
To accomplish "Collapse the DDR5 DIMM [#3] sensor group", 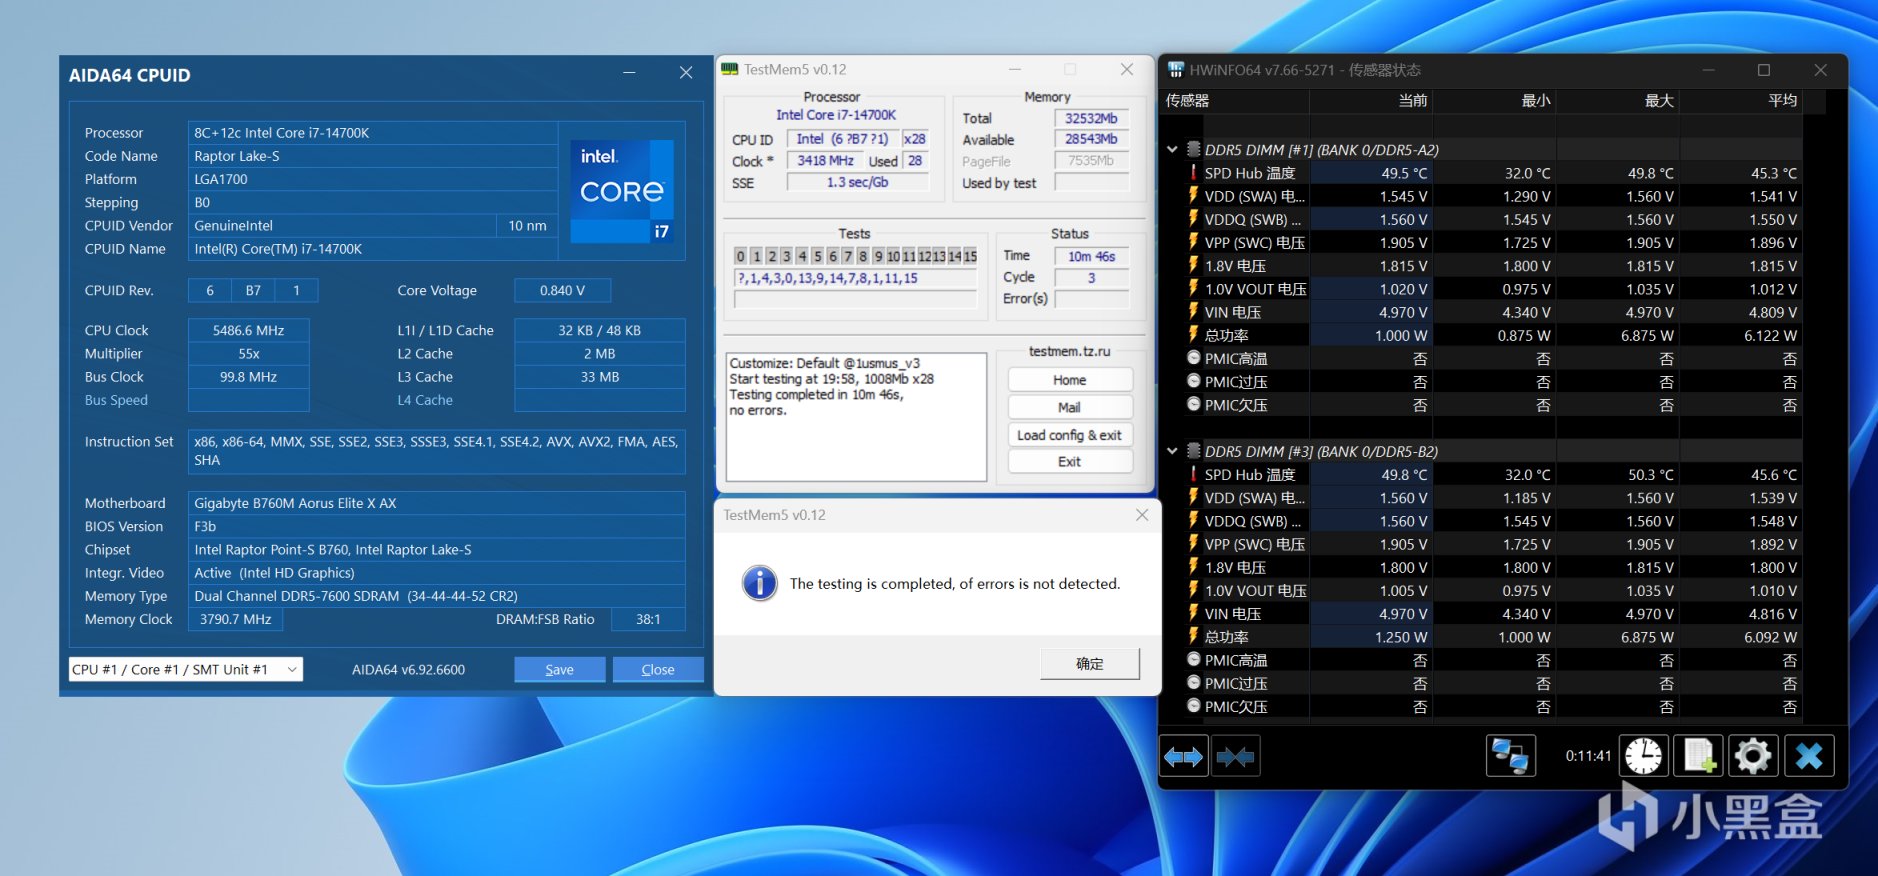I will (1172, 452).
